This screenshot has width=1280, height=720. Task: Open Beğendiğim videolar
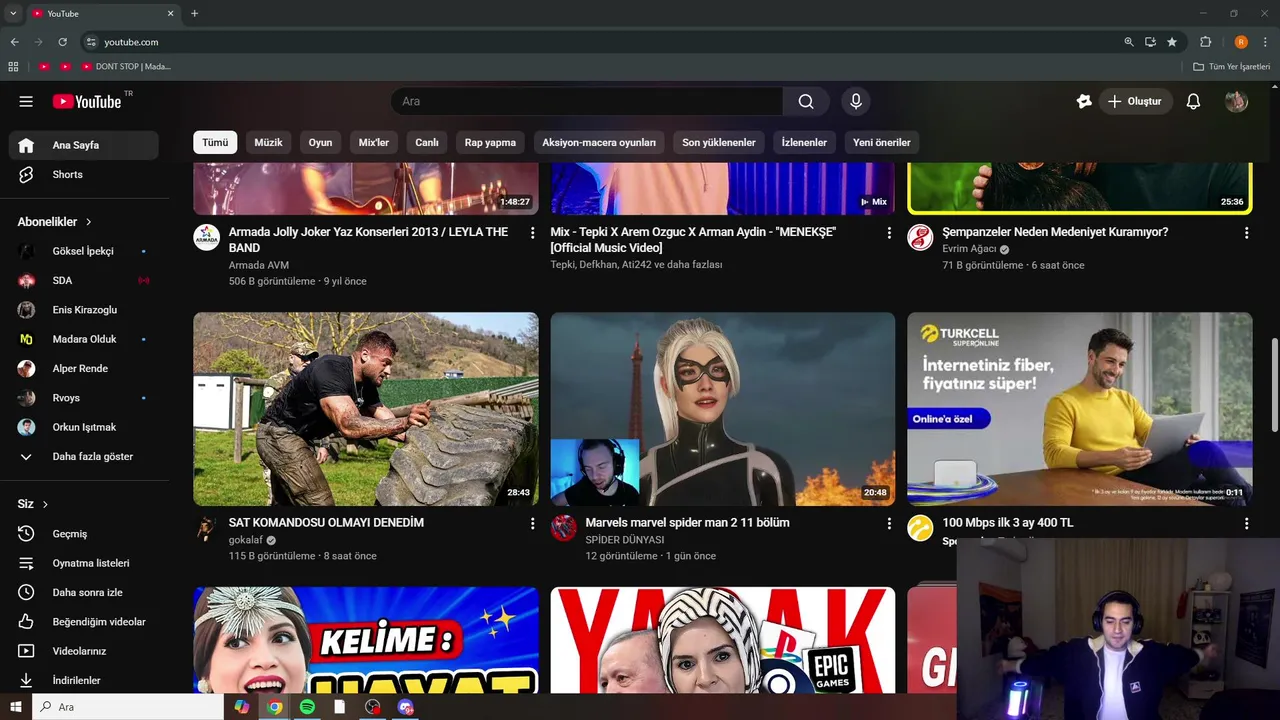pos(84,621)
